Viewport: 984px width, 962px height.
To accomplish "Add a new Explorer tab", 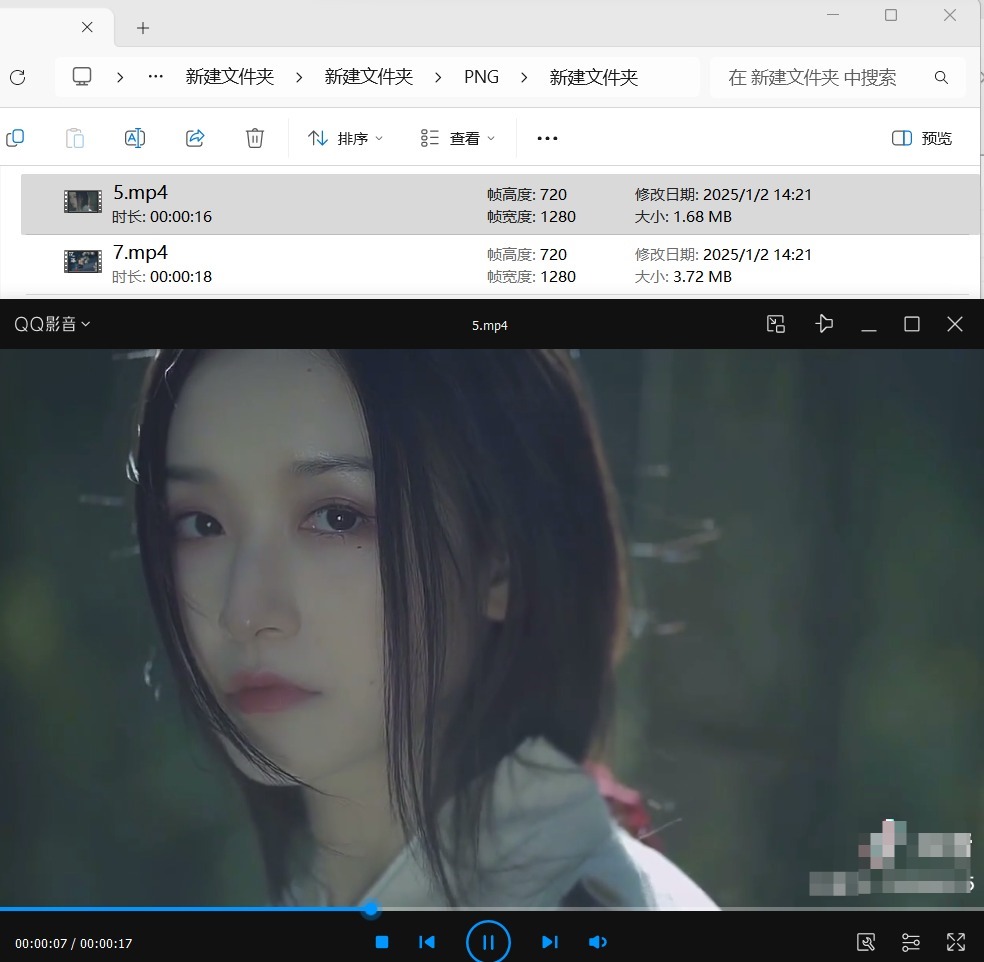I will [143, 28].
